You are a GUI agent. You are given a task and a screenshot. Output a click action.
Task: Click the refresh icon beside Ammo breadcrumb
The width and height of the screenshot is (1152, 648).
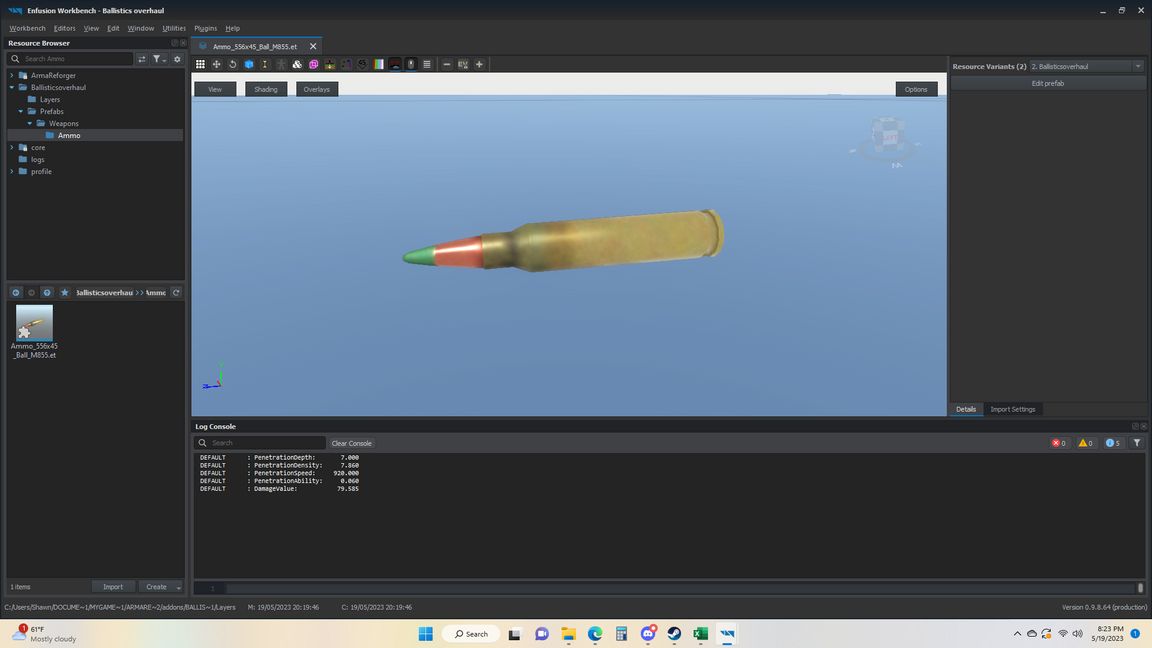coord(176,293)
